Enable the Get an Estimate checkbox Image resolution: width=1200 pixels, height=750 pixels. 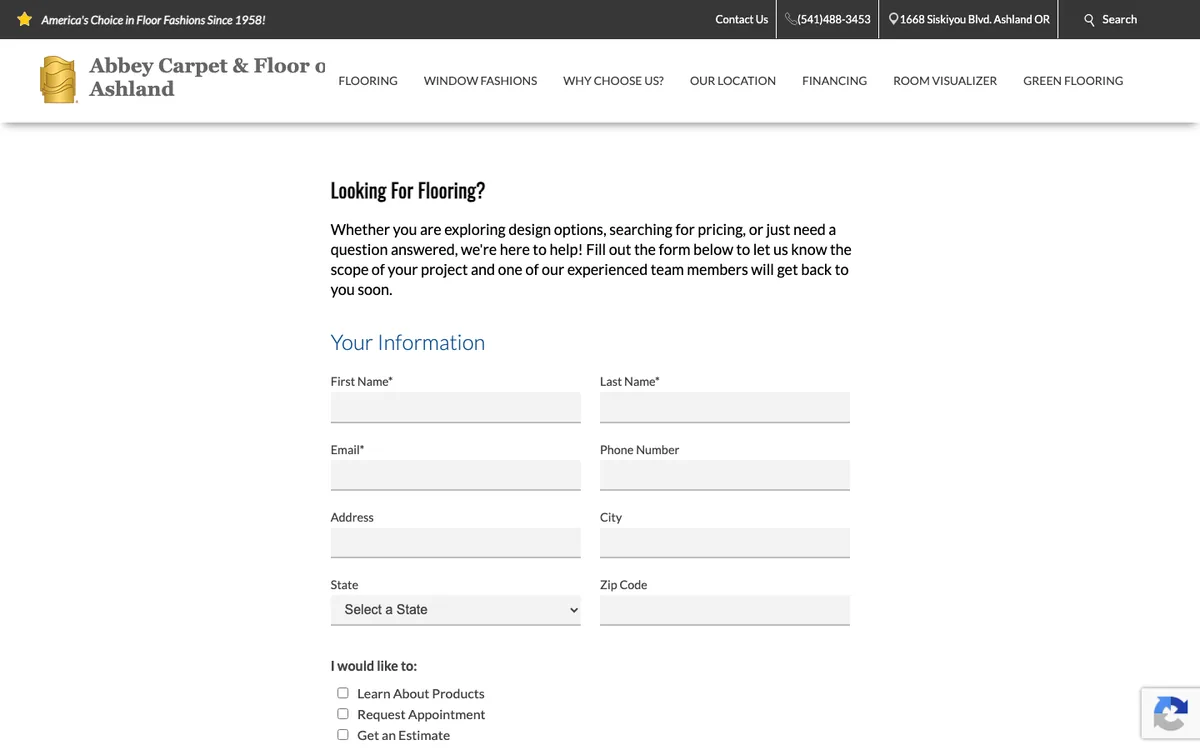pyautogui.click(x=343, y=735)
